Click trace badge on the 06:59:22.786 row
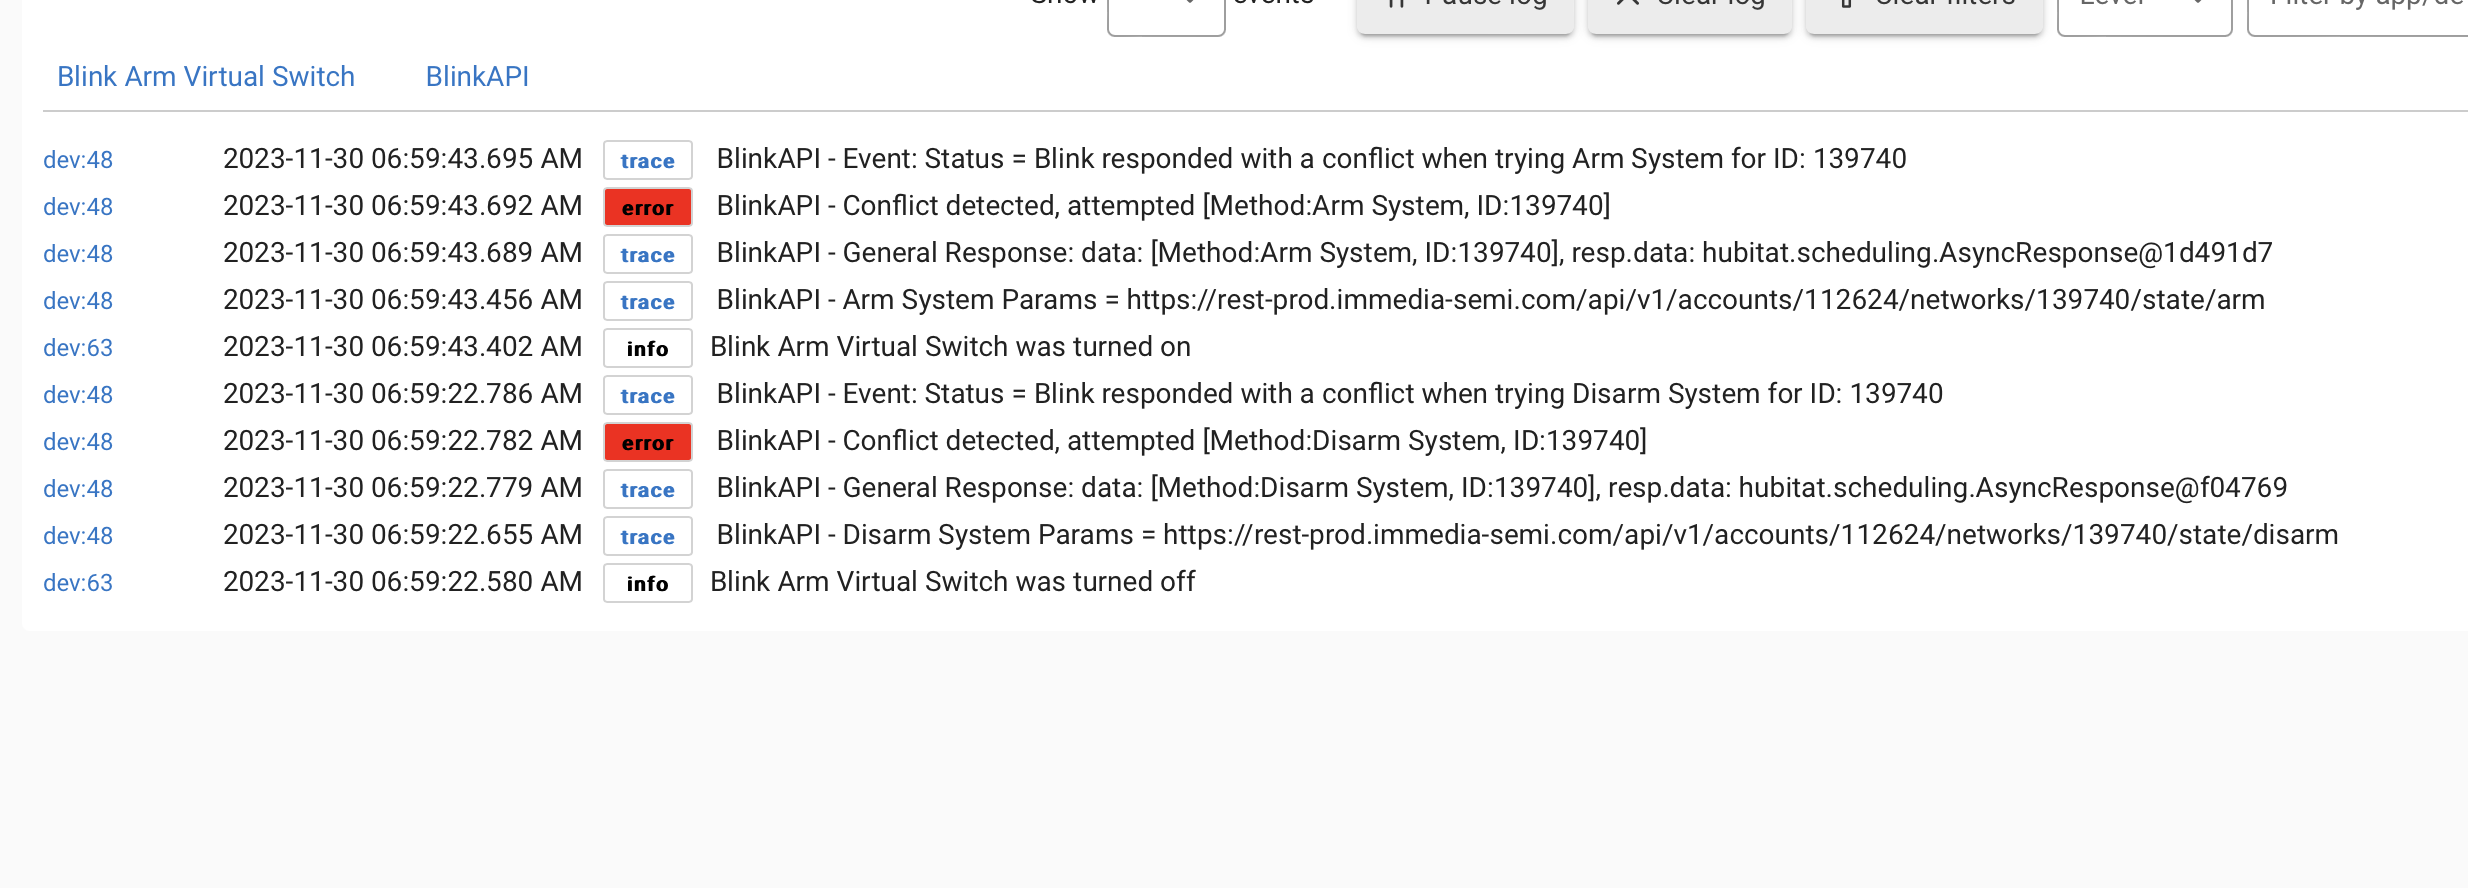Viewport: 2468px width, 888px height. pos(648,395)
